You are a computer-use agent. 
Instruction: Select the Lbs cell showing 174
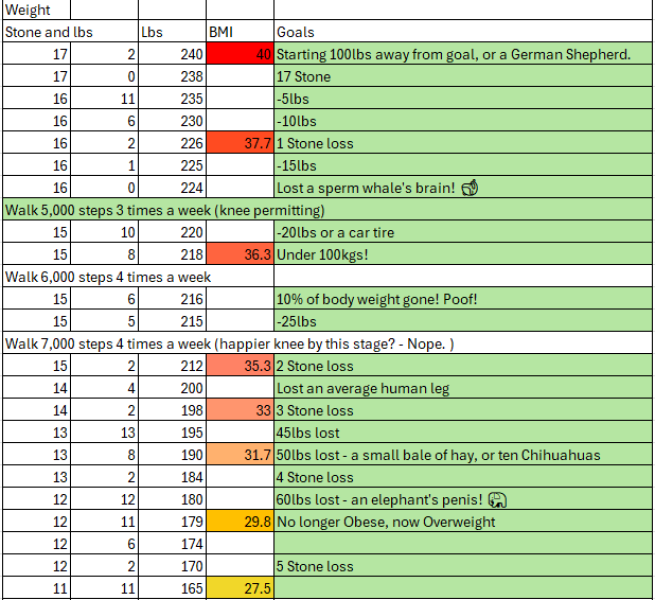[172, 544]
